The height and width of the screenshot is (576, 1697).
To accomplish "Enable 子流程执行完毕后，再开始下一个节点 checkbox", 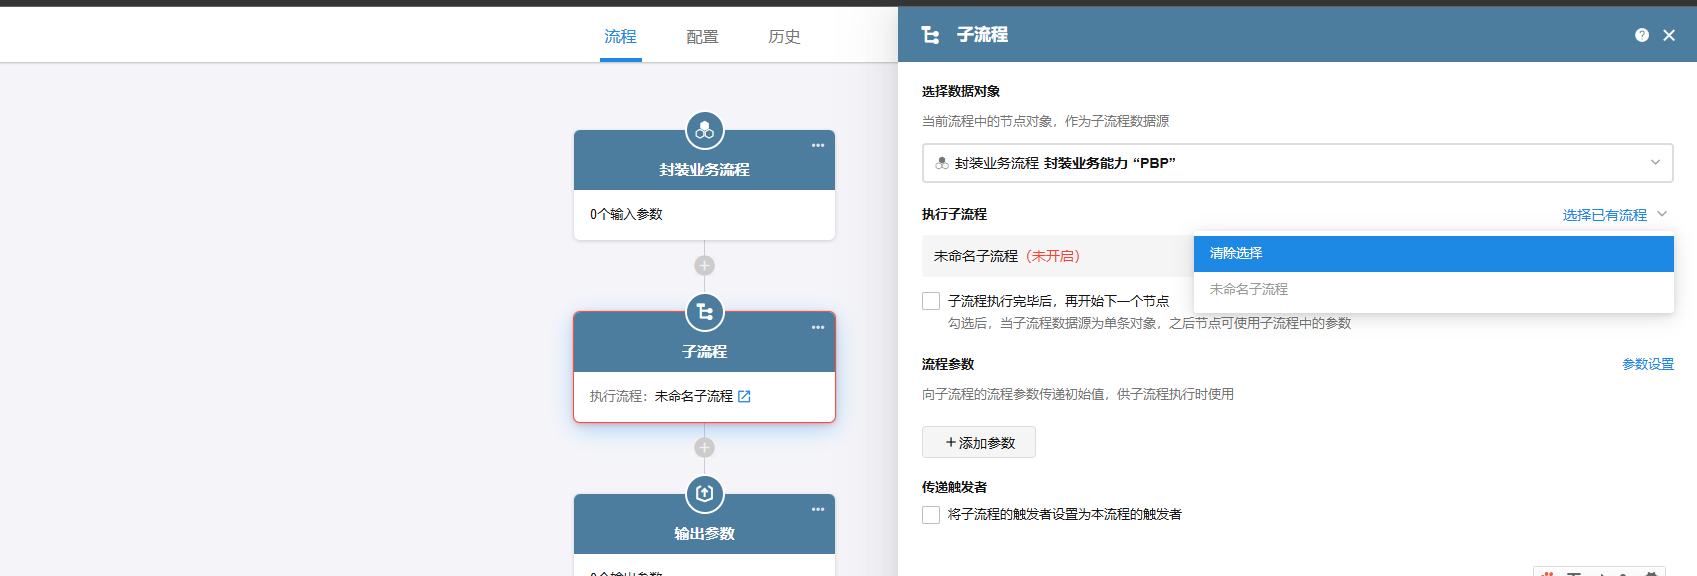I will pyautogui.click(x=931, y=301).
